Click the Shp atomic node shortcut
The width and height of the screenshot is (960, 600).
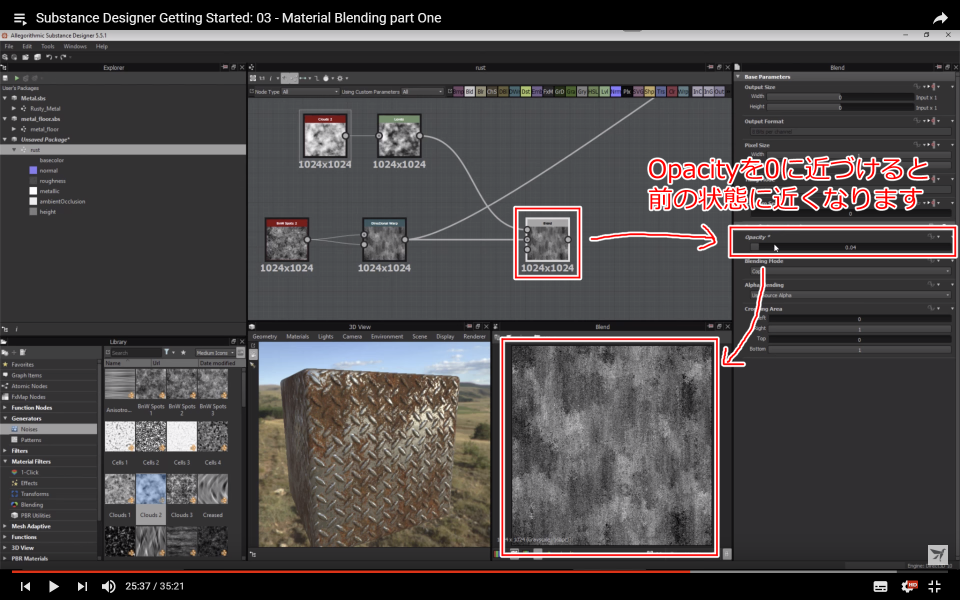[650, 92]
